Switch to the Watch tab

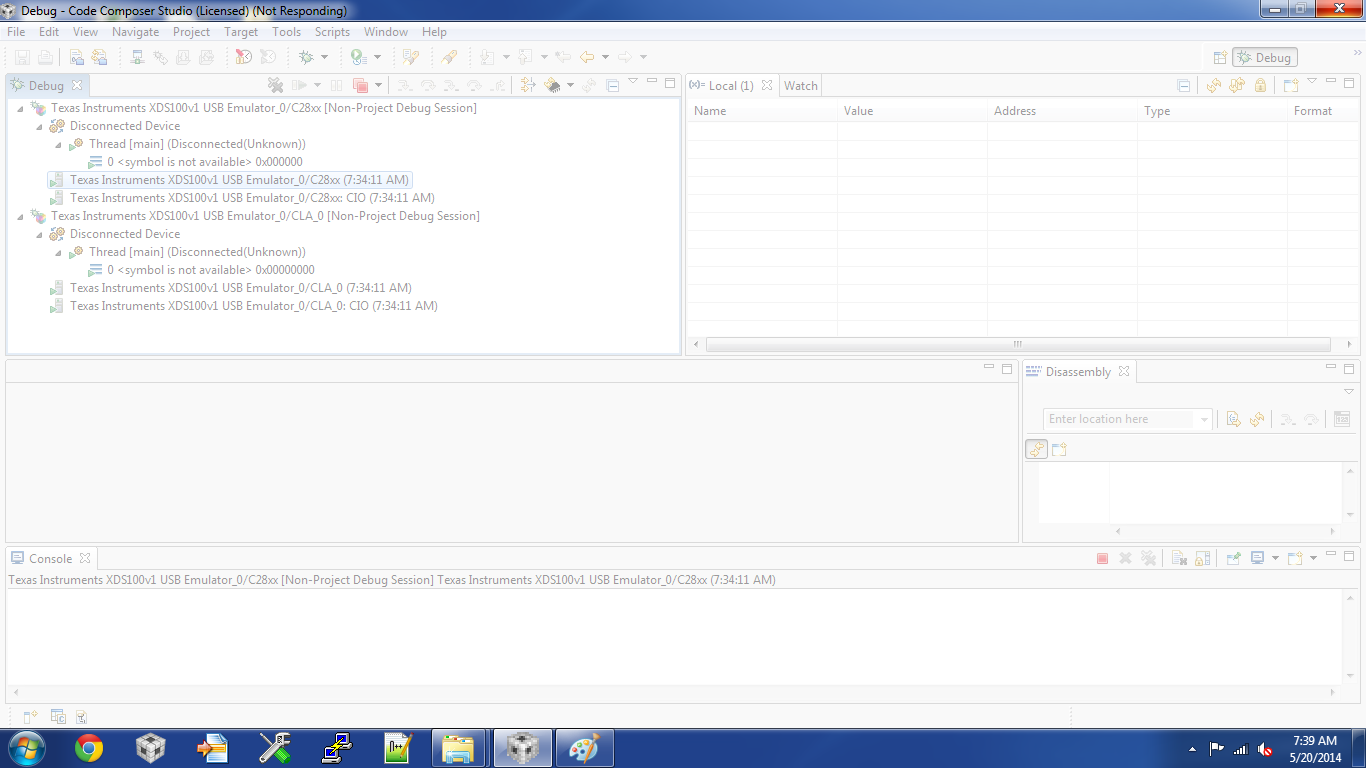click(x=800, y=85)
